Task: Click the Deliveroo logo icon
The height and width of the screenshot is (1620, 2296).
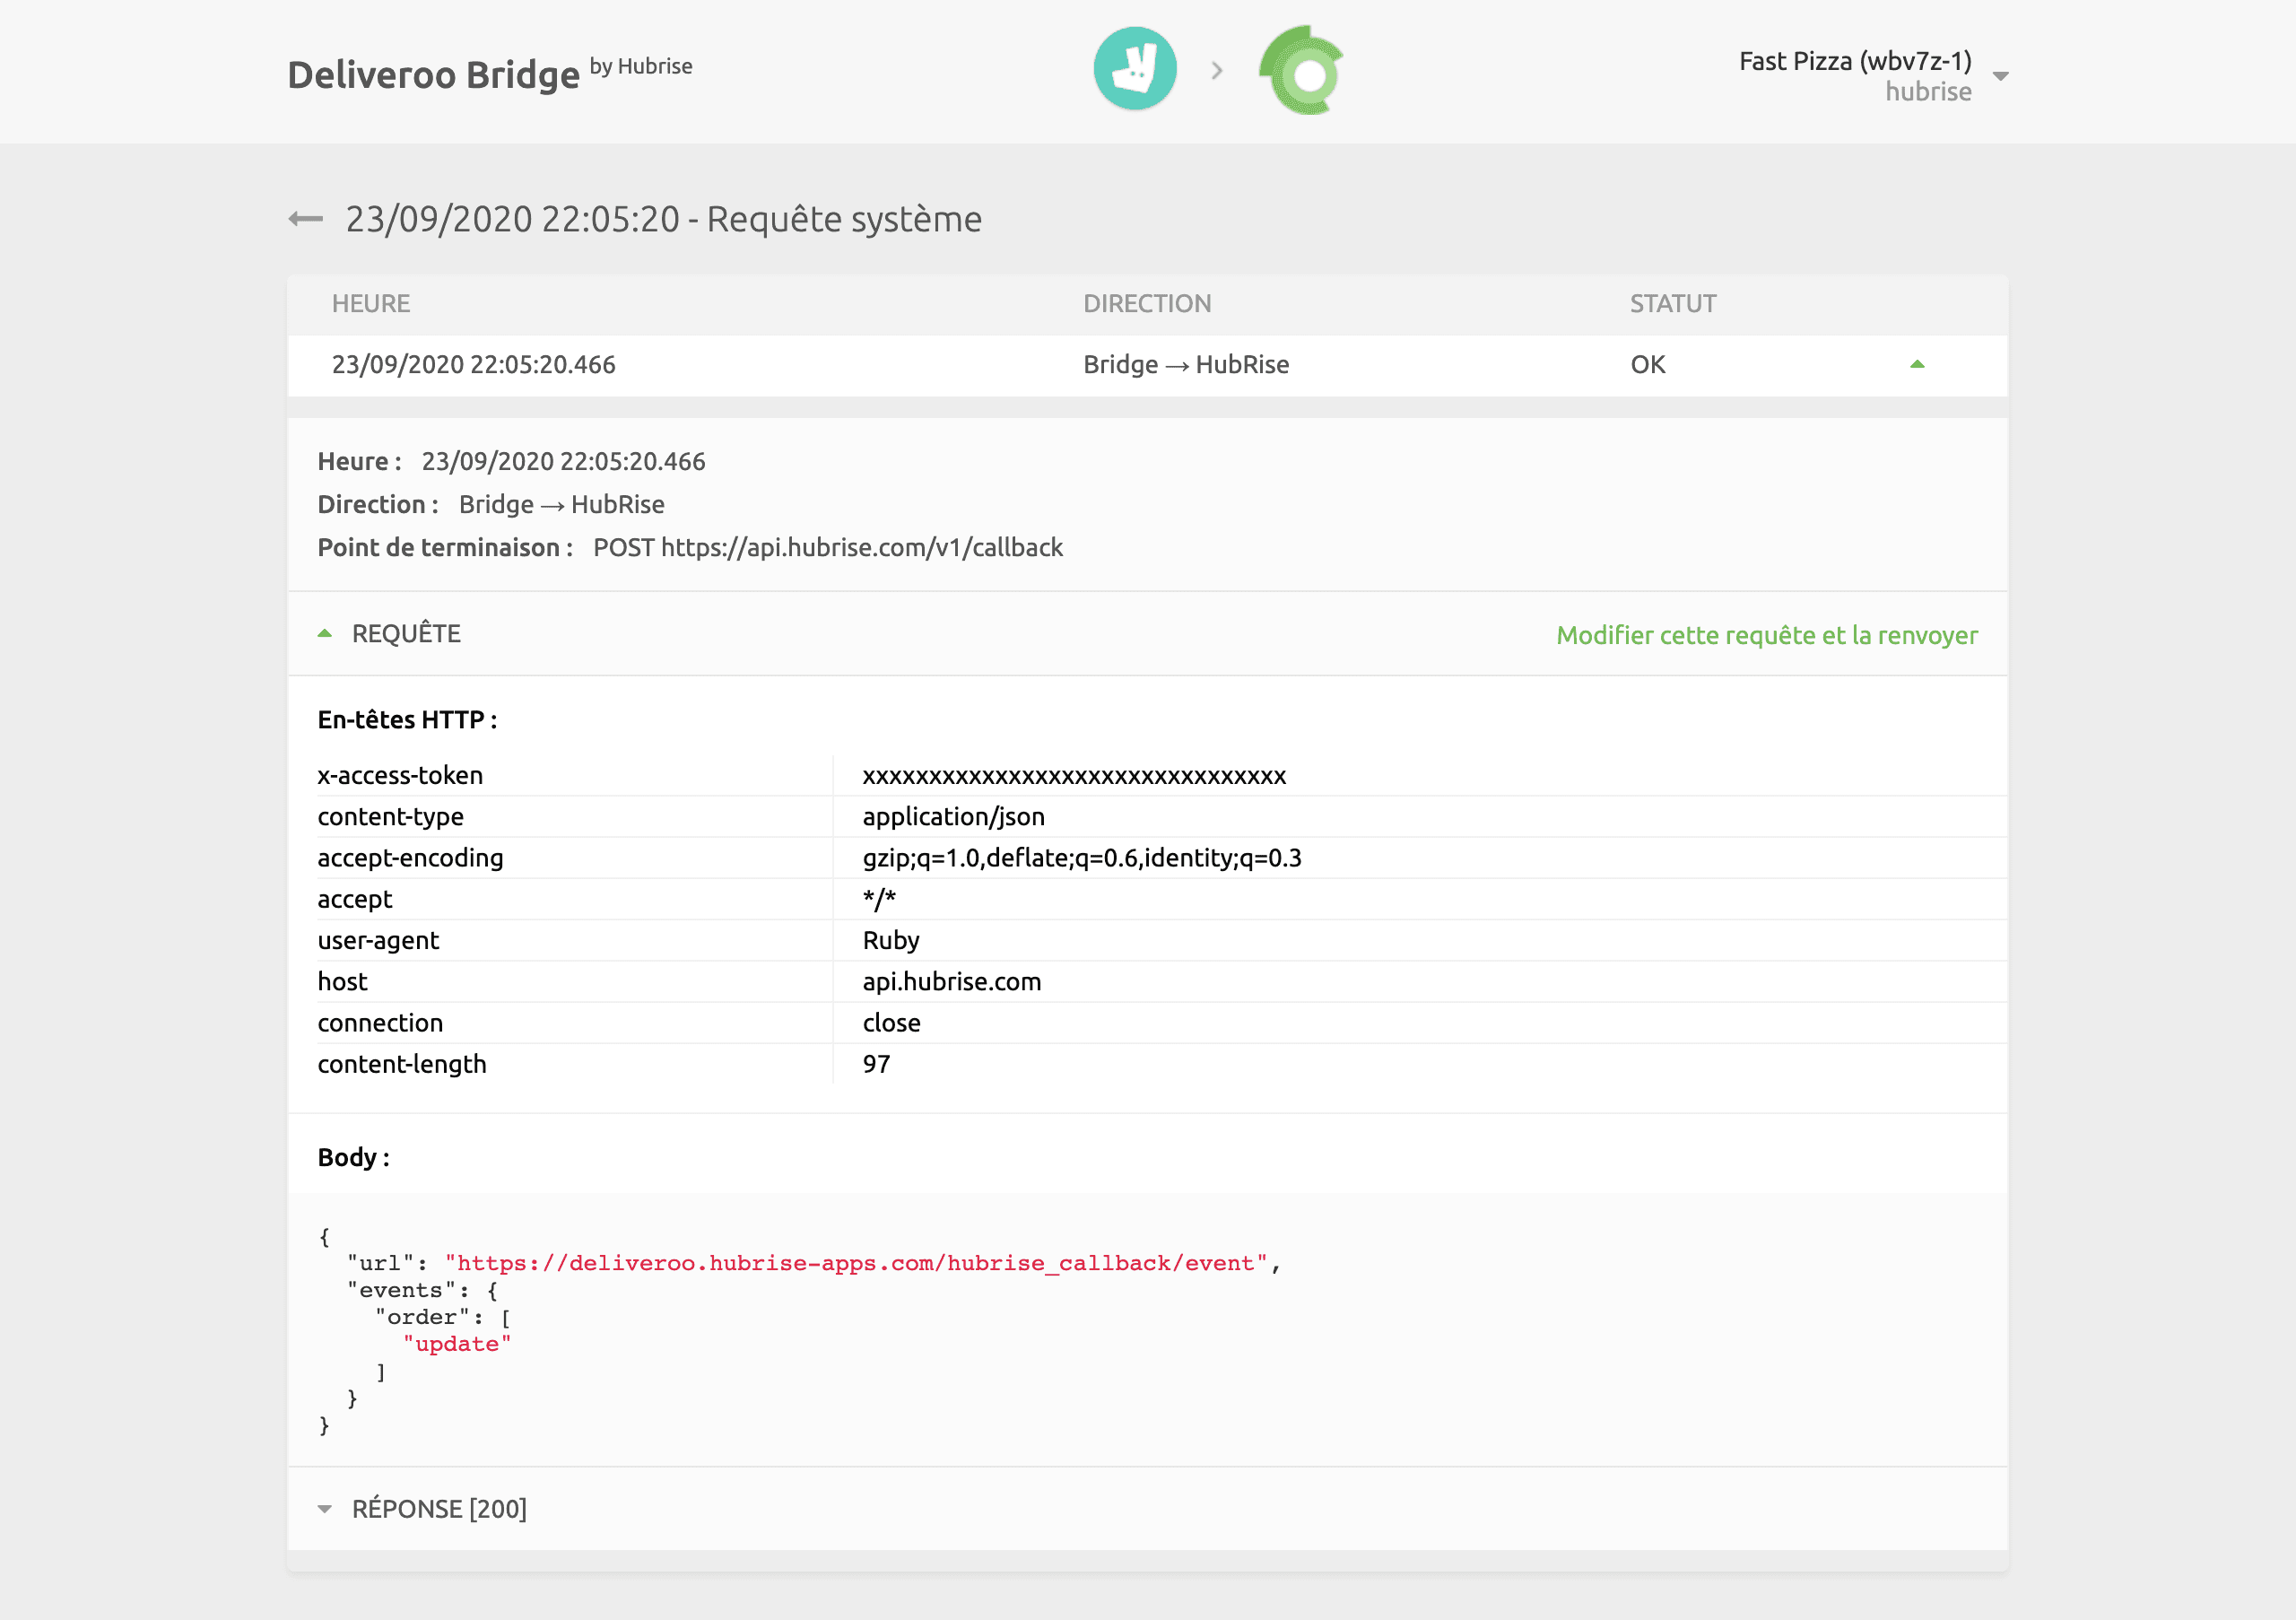Action: 1134,70
